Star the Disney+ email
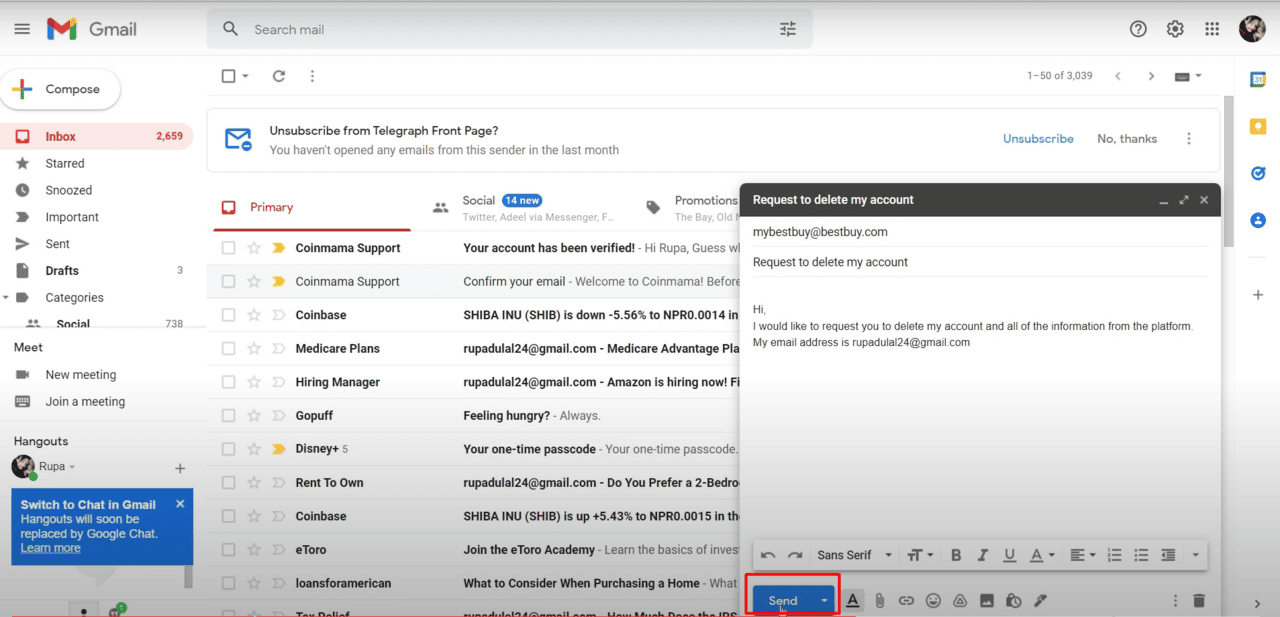 pos(254,449)
